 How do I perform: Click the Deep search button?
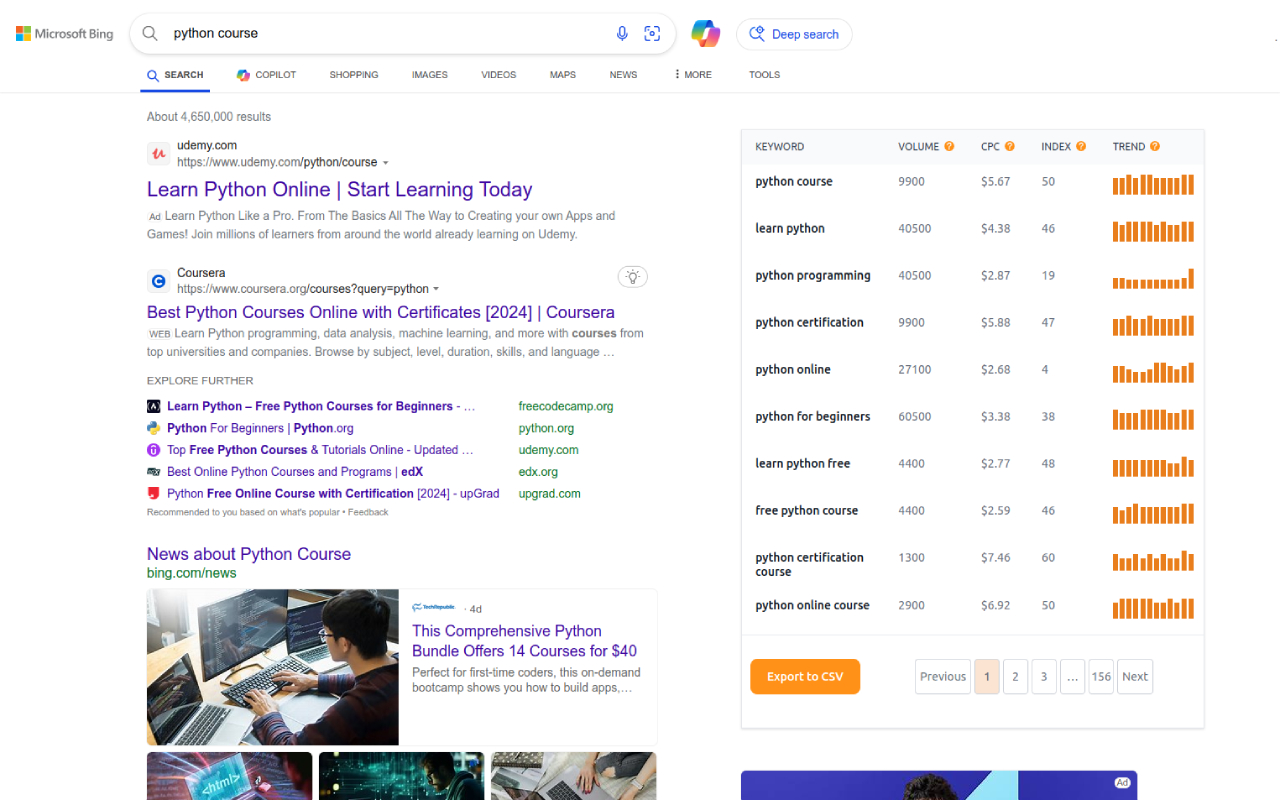pos(794,34)
